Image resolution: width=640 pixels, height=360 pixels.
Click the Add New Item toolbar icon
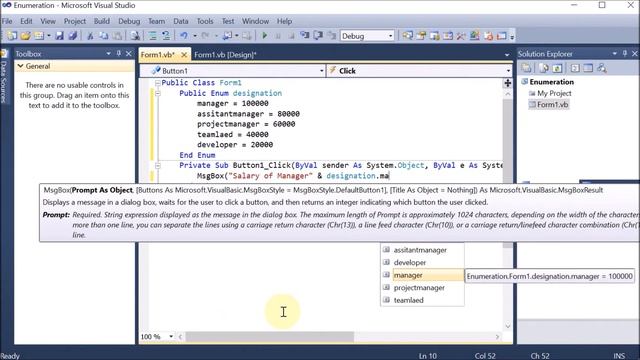click(39, 36)
